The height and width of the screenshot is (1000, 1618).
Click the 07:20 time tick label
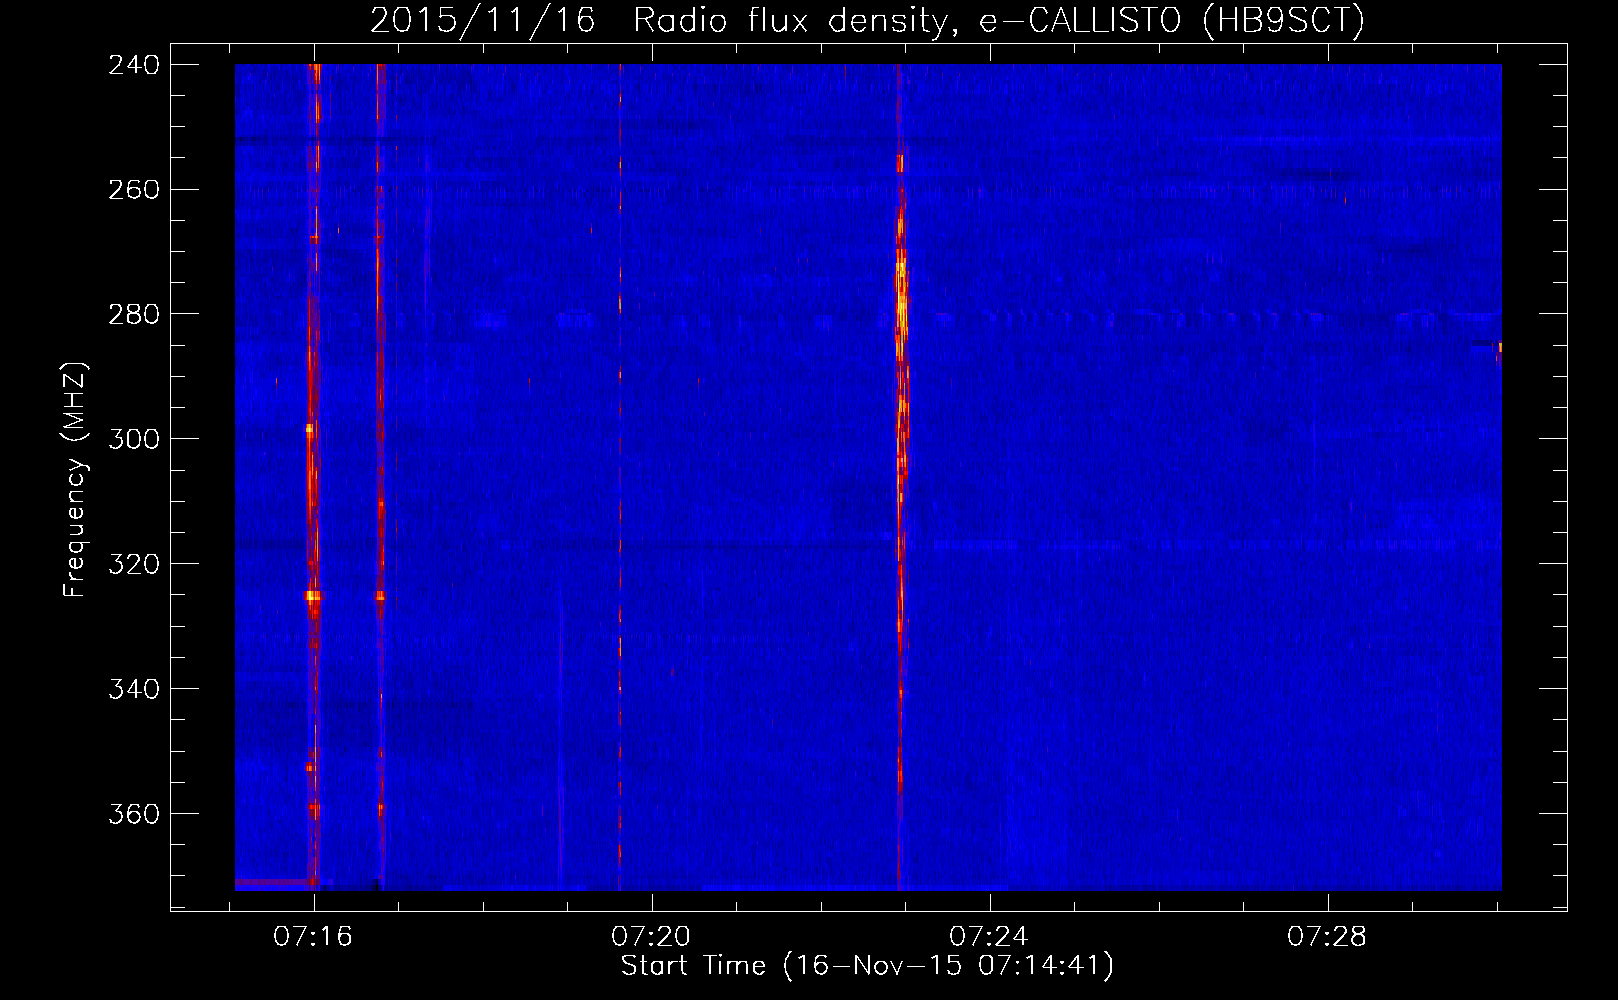pyautogui.click(x=651, y=937)
